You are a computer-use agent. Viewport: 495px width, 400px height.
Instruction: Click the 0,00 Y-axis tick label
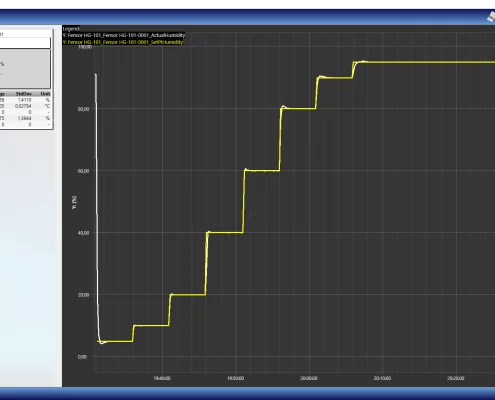[82, 357]
